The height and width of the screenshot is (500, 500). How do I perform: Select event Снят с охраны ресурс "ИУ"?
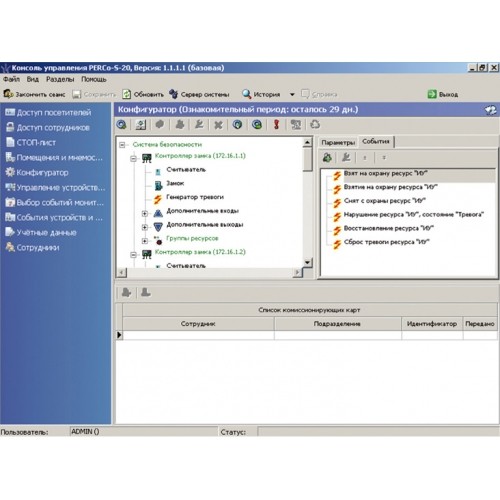pos(385,201)
